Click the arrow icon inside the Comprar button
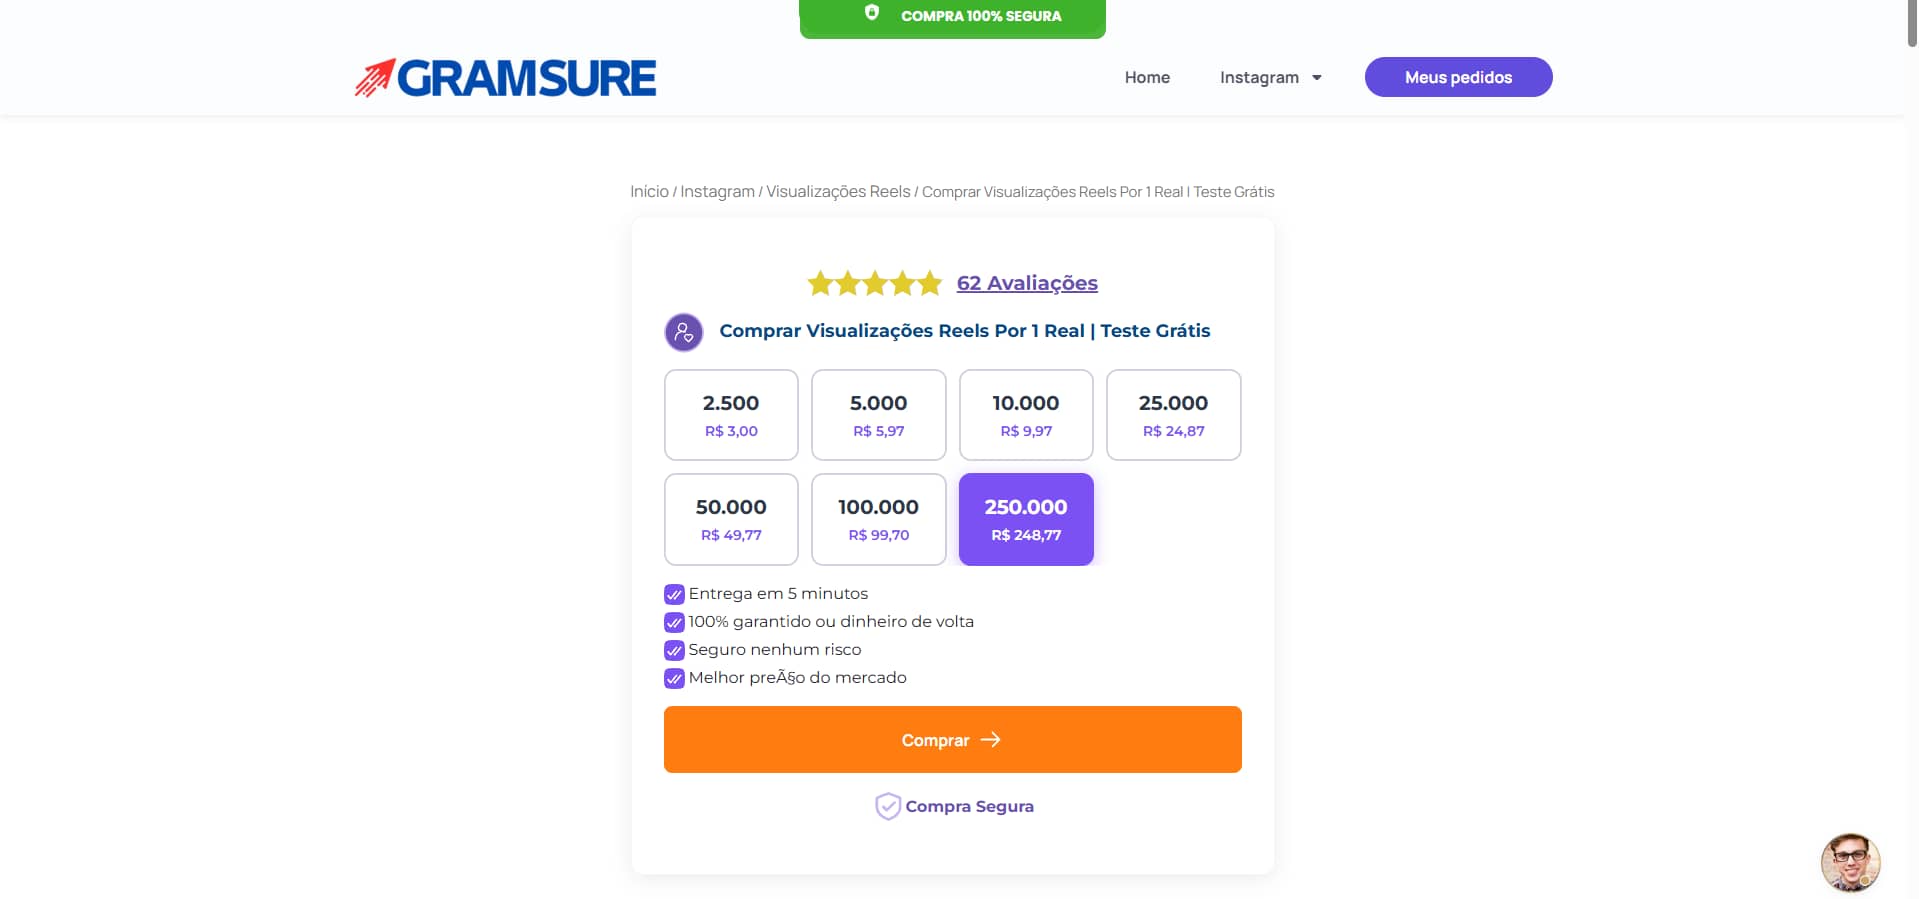Viewport: 1919px width, 899px height. (x=992, y=740)
